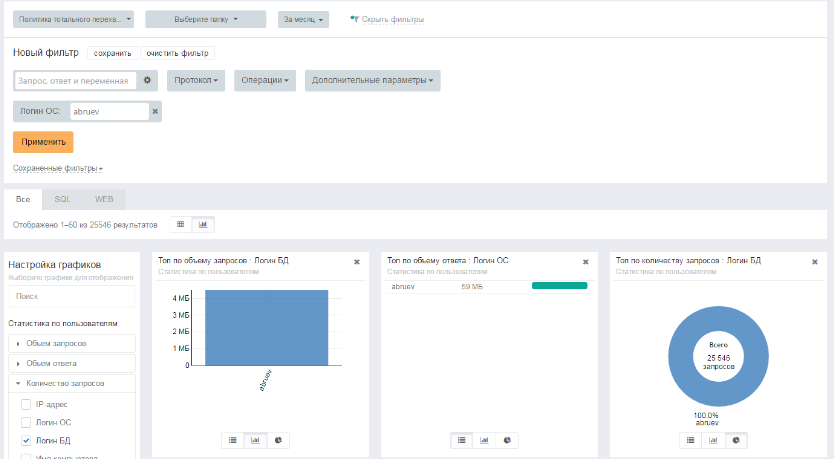Click the orange Применить button
The image size is (834, 459).
coord(43,142)
